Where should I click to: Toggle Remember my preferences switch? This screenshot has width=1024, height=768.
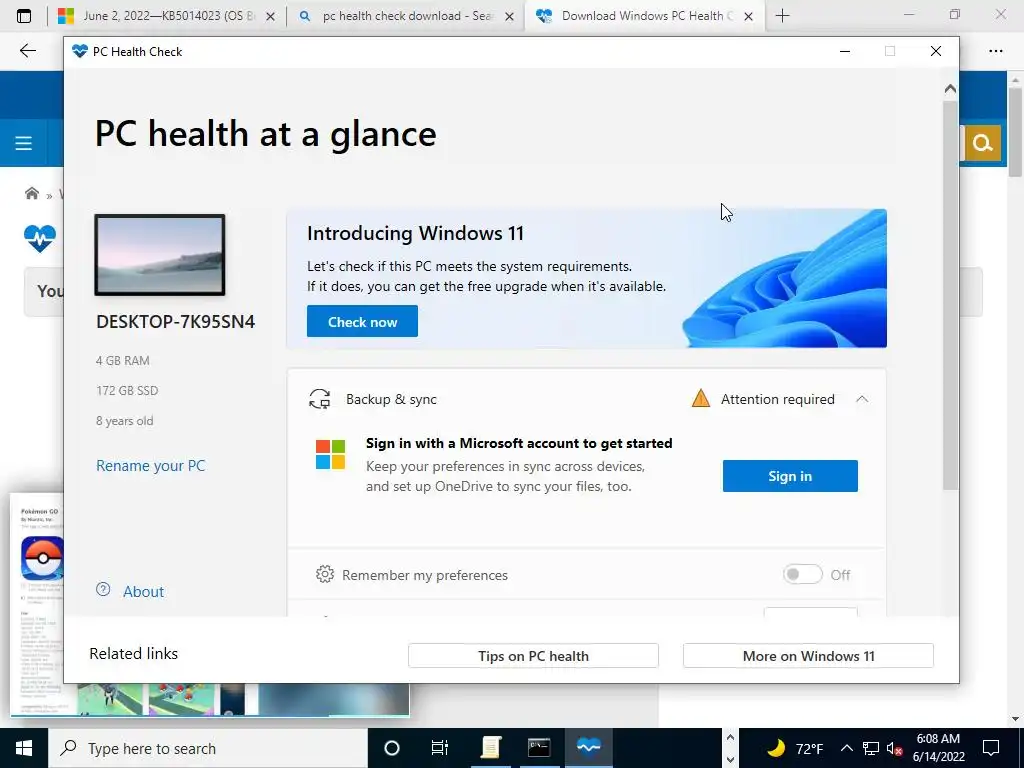coord(803,574)
